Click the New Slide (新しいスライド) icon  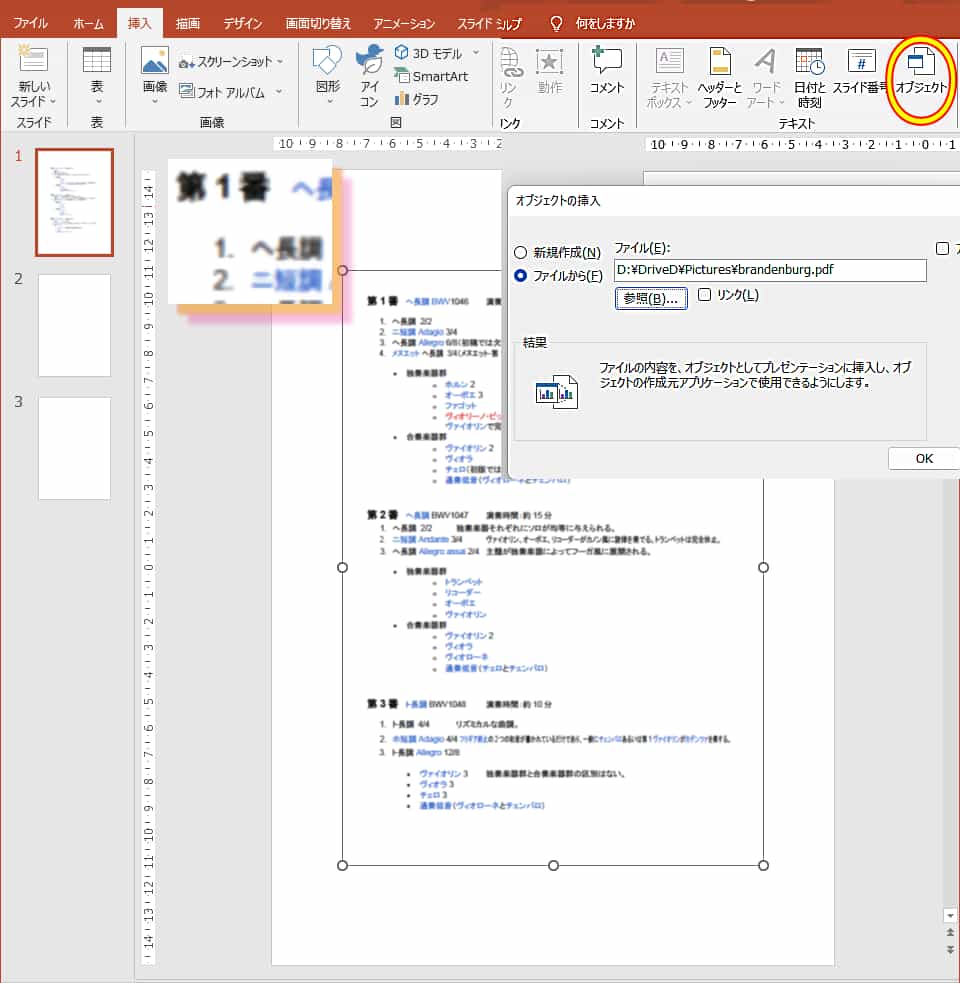33,60
